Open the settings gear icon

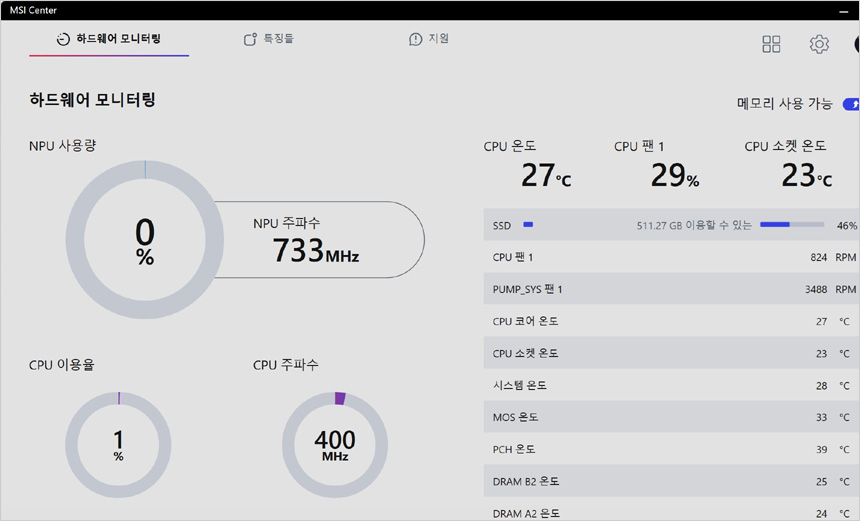(819, 44)
